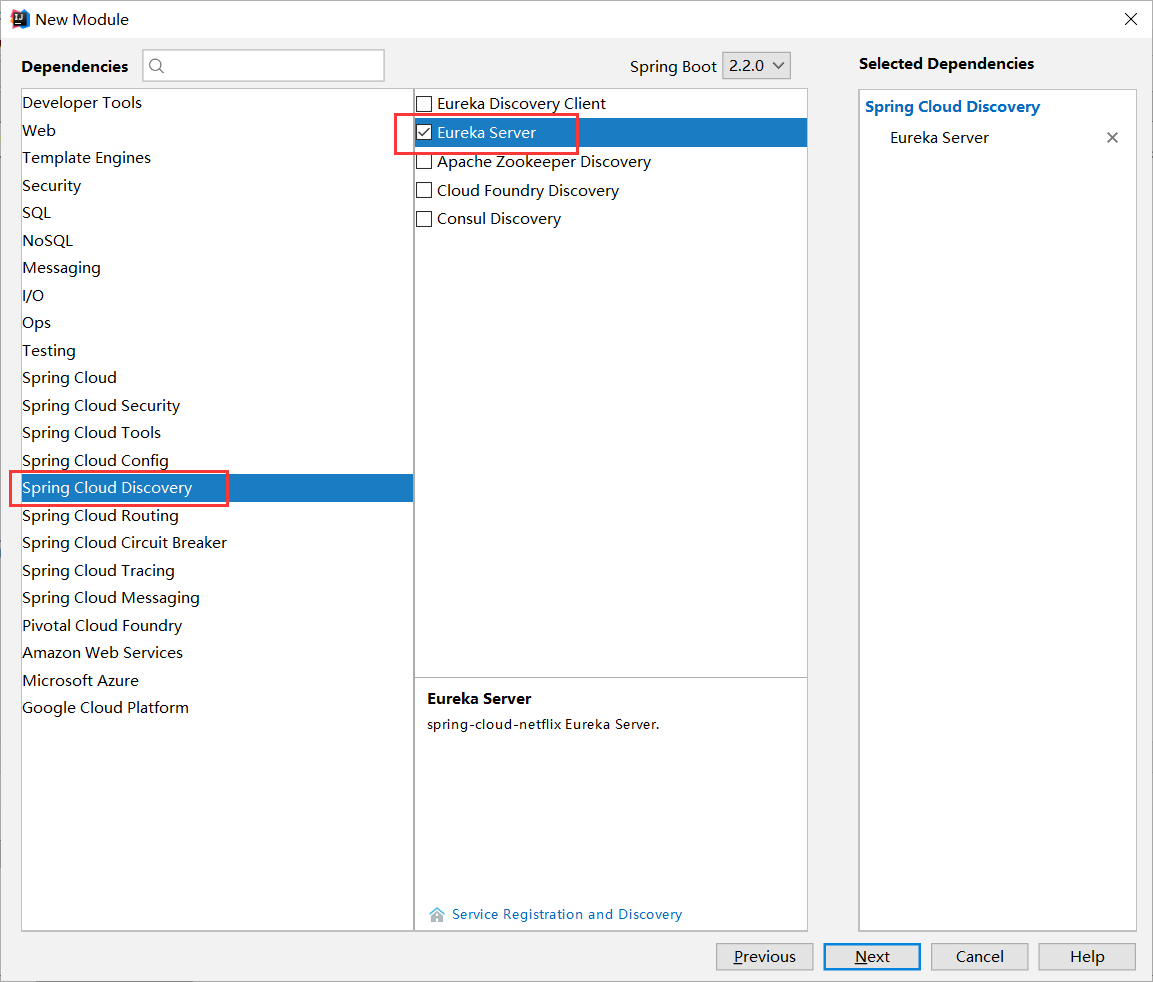Viewport: 1153px width, 982px height.
Task: Click Spring Cloud Discovery heading in Selected Dependencies
Action: [x=952, y=107]
